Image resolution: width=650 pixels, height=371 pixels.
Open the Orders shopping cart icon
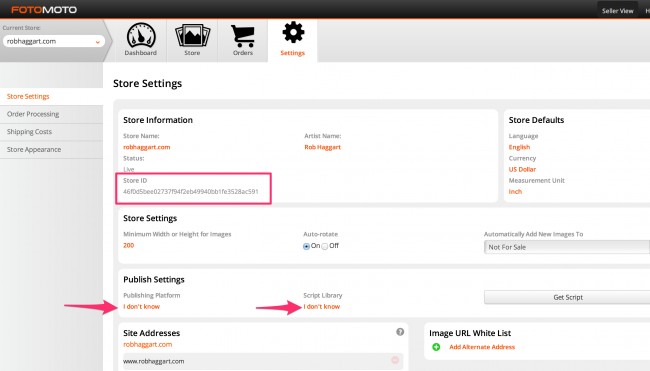243,36
